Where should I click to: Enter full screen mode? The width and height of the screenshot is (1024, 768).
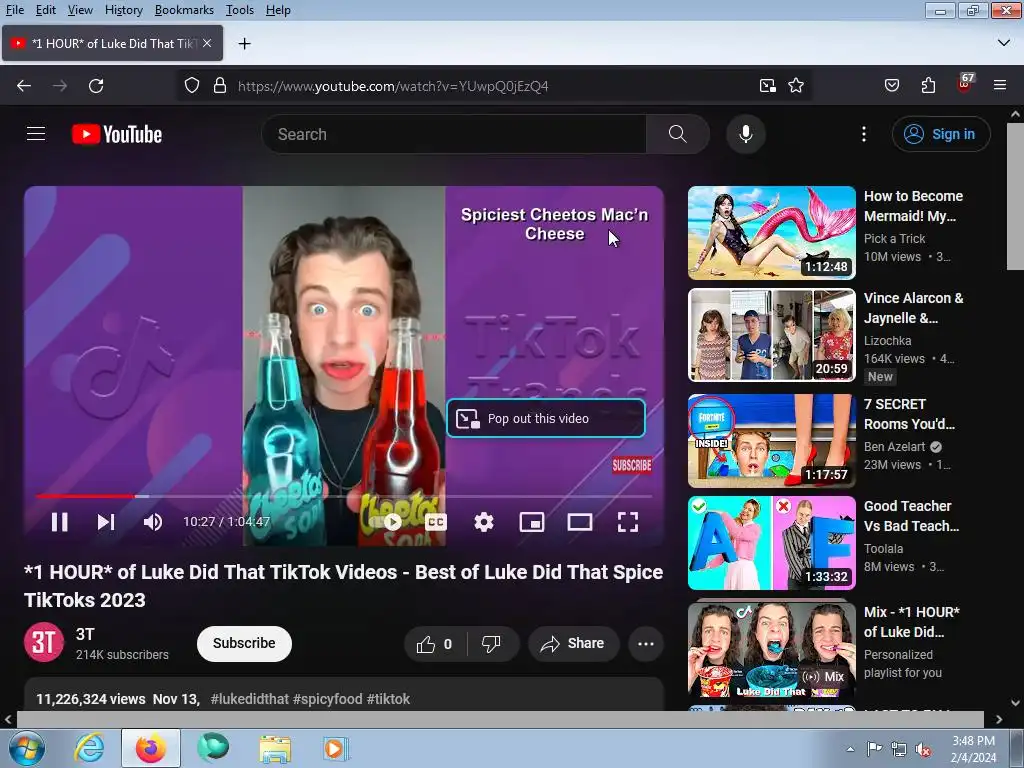[x=628, y=522]
